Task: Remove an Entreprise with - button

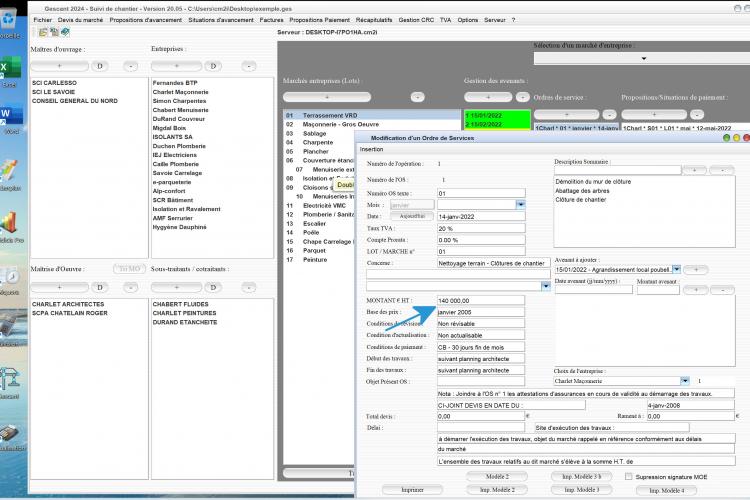Action: [x=249, y=66]
